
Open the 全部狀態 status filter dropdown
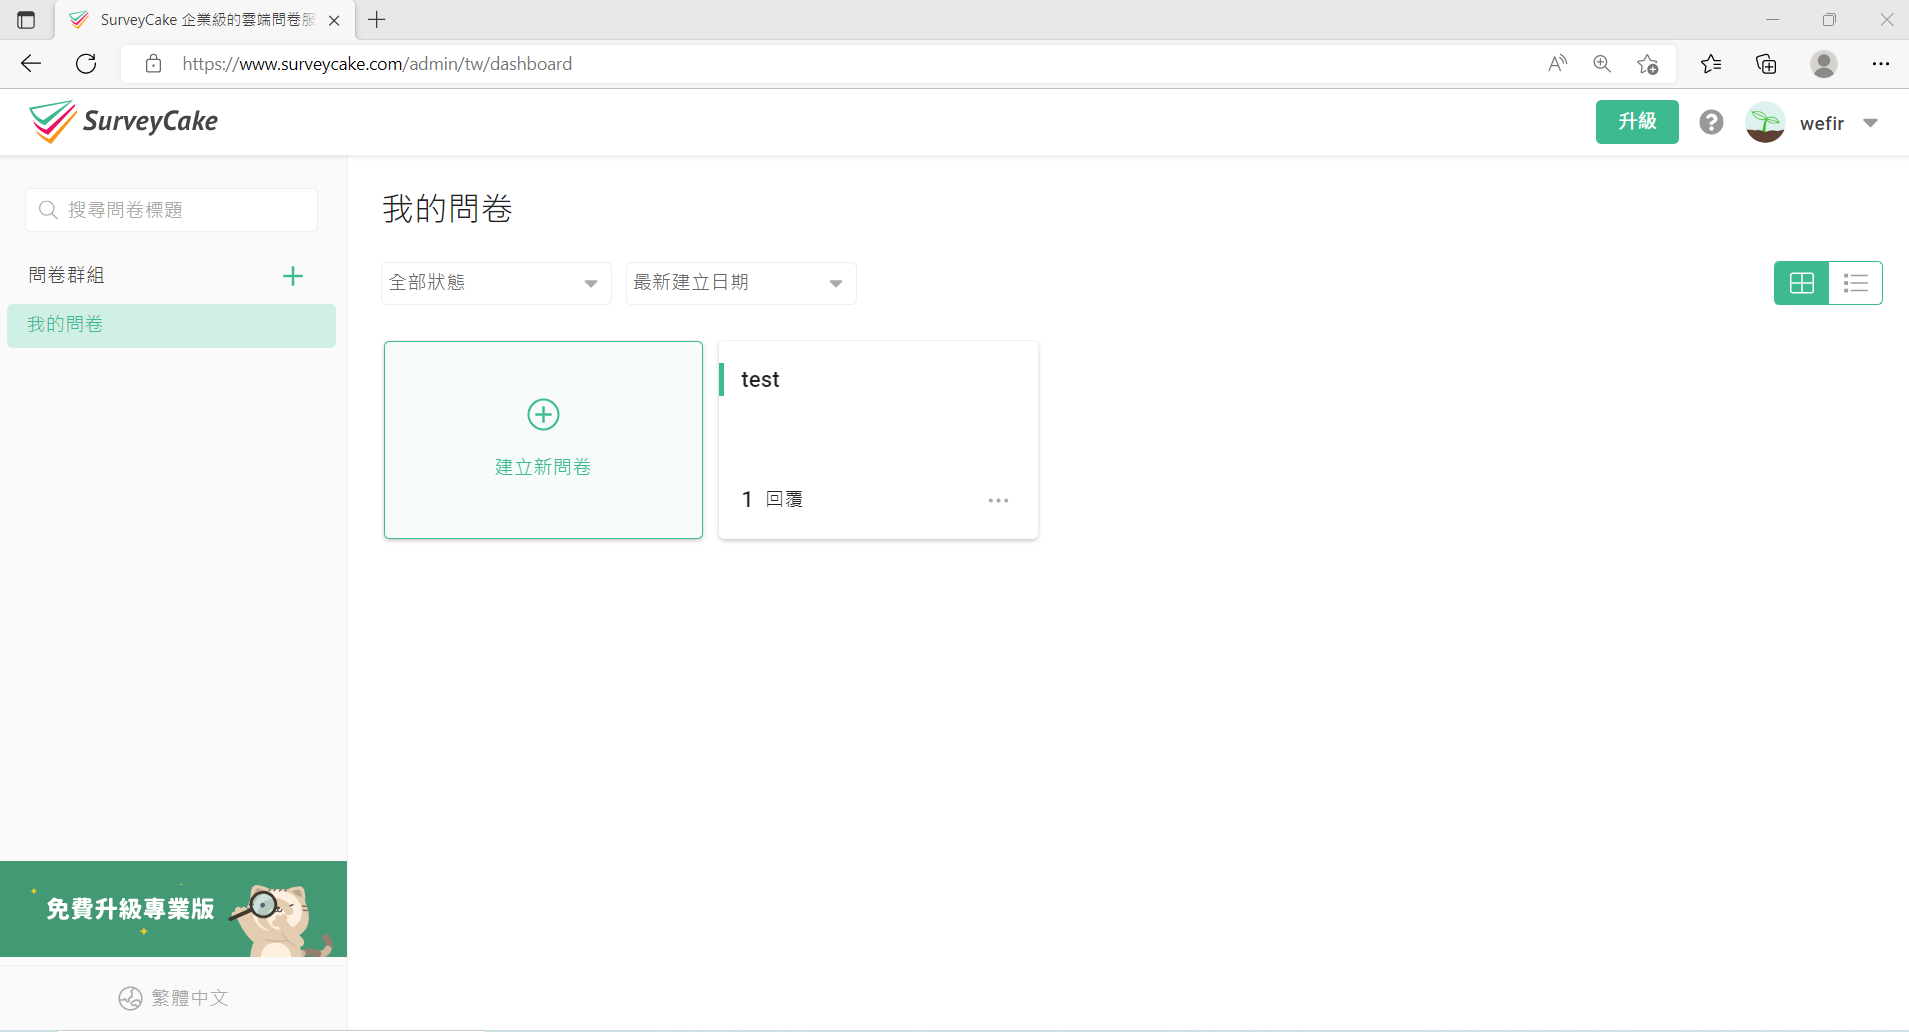pos(496,283)
